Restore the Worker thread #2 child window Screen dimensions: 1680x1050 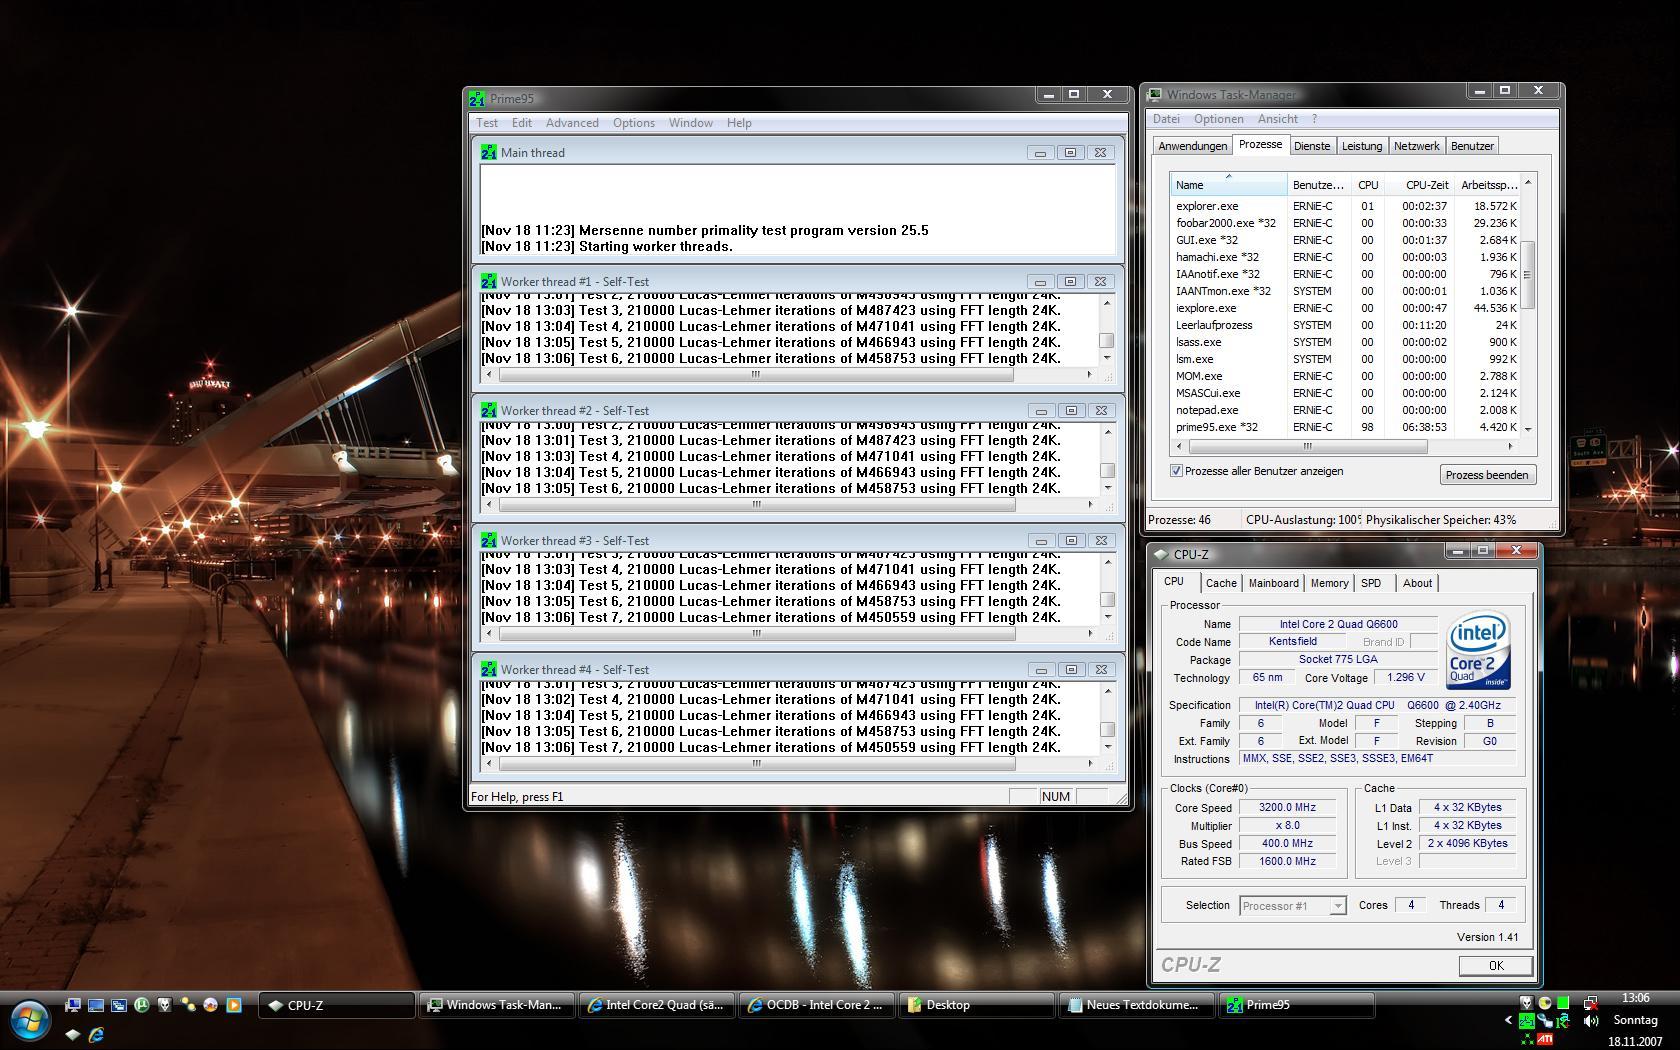tap(1071, 410)
